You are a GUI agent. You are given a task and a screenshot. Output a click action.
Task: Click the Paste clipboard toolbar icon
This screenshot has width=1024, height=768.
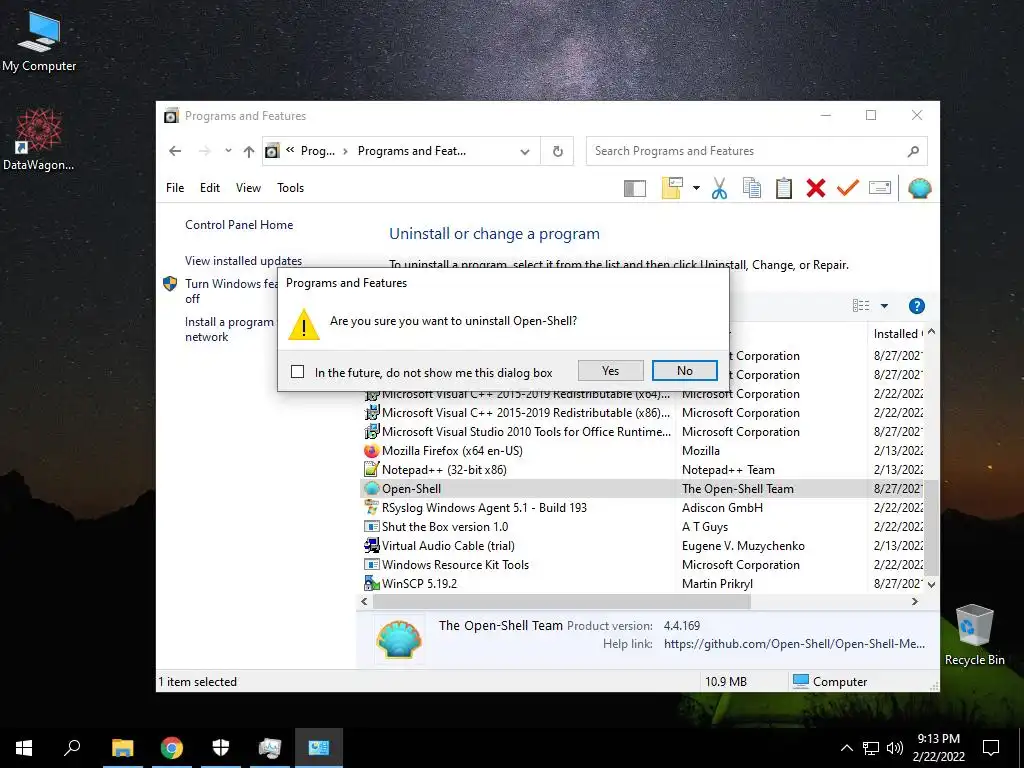(x=784, y=188)
